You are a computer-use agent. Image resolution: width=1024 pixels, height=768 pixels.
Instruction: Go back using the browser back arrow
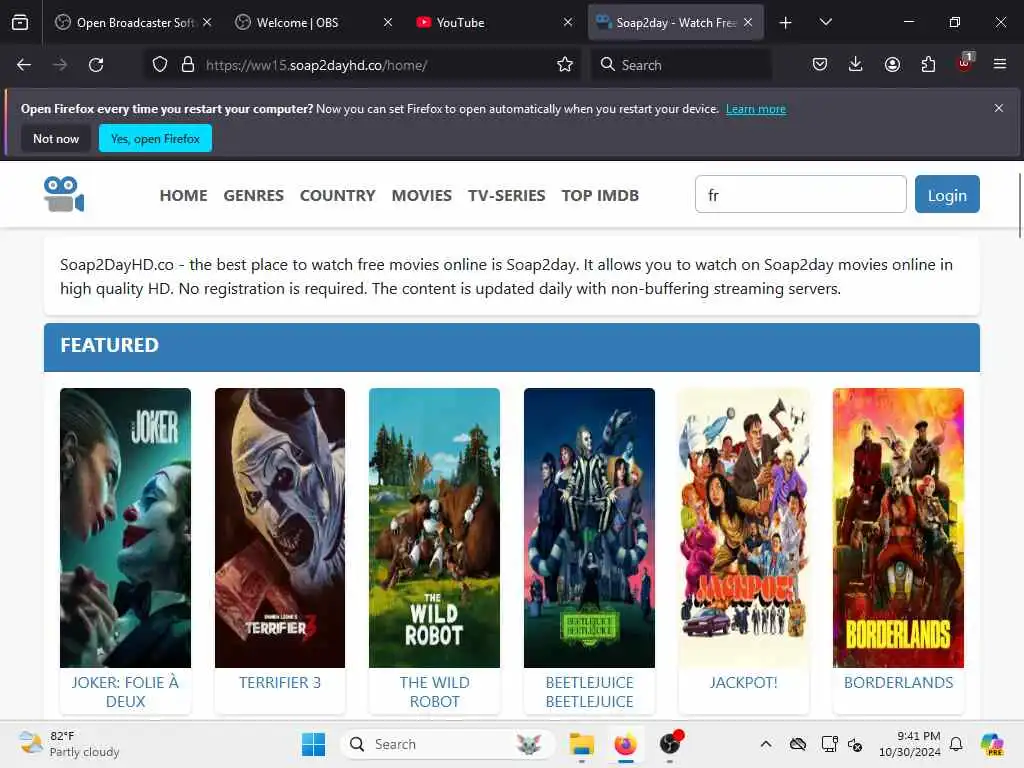tap(24, 65)
